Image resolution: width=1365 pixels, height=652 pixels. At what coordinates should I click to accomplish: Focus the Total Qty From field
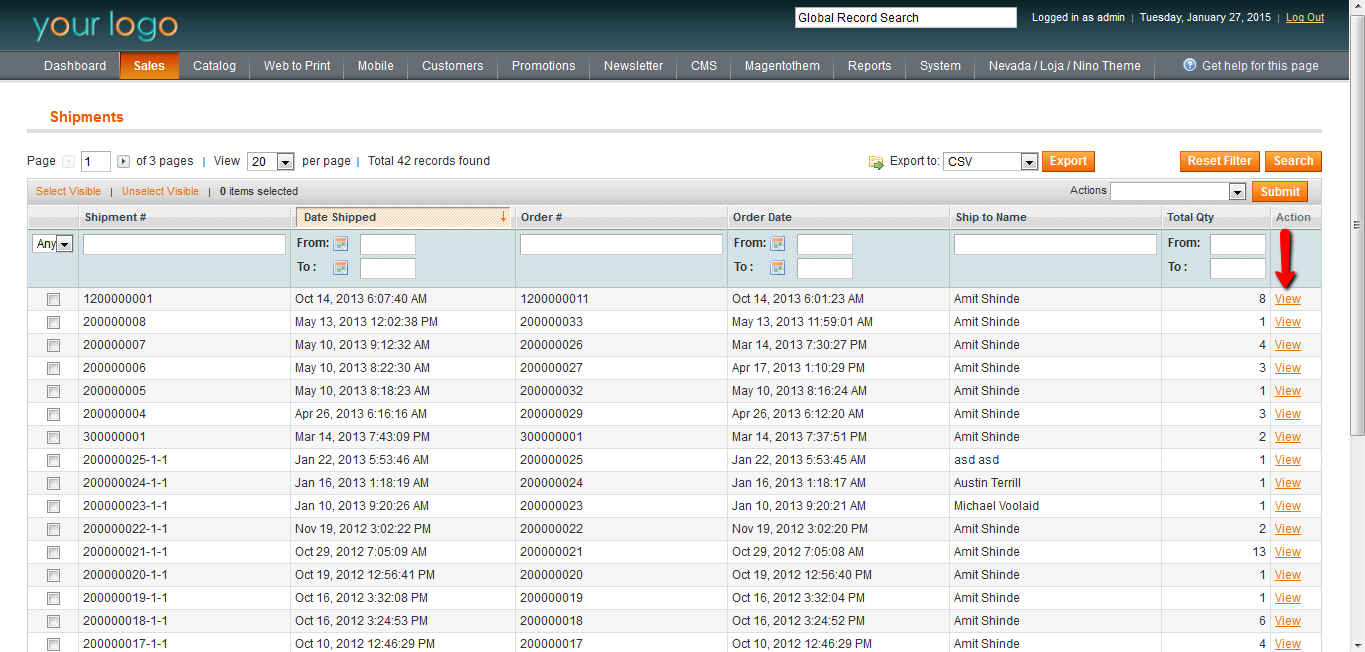[x=1238, y=244]
